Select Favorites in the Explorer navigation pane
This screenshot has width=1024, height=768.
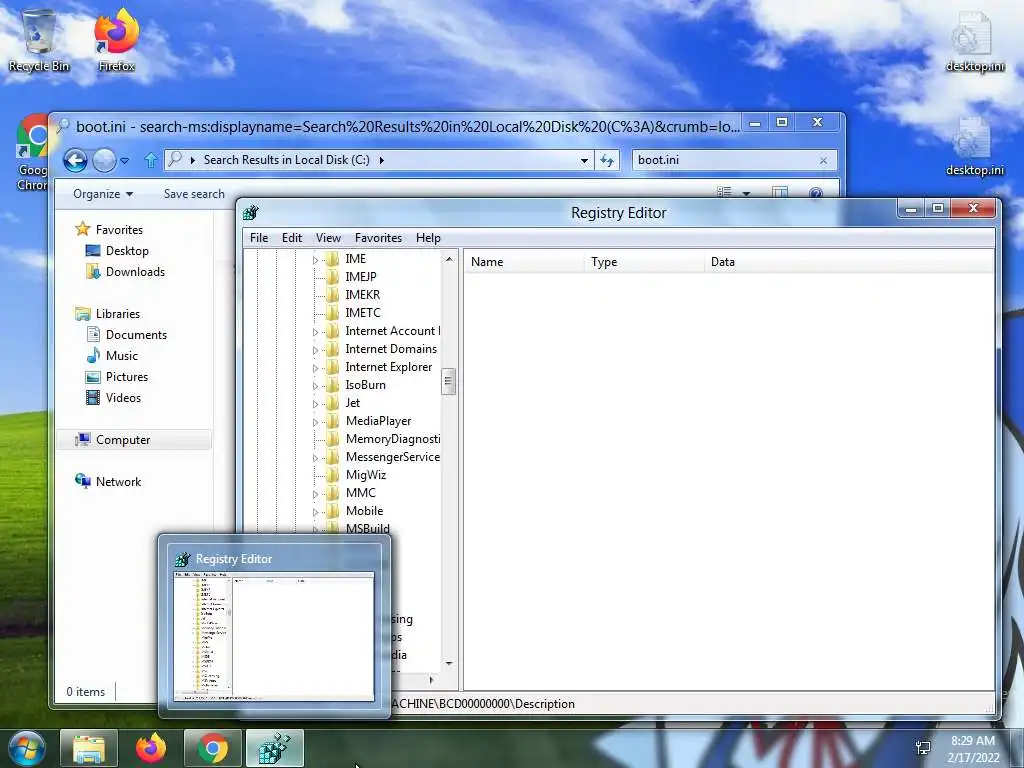pyautogui.click(x=119, y=230)
